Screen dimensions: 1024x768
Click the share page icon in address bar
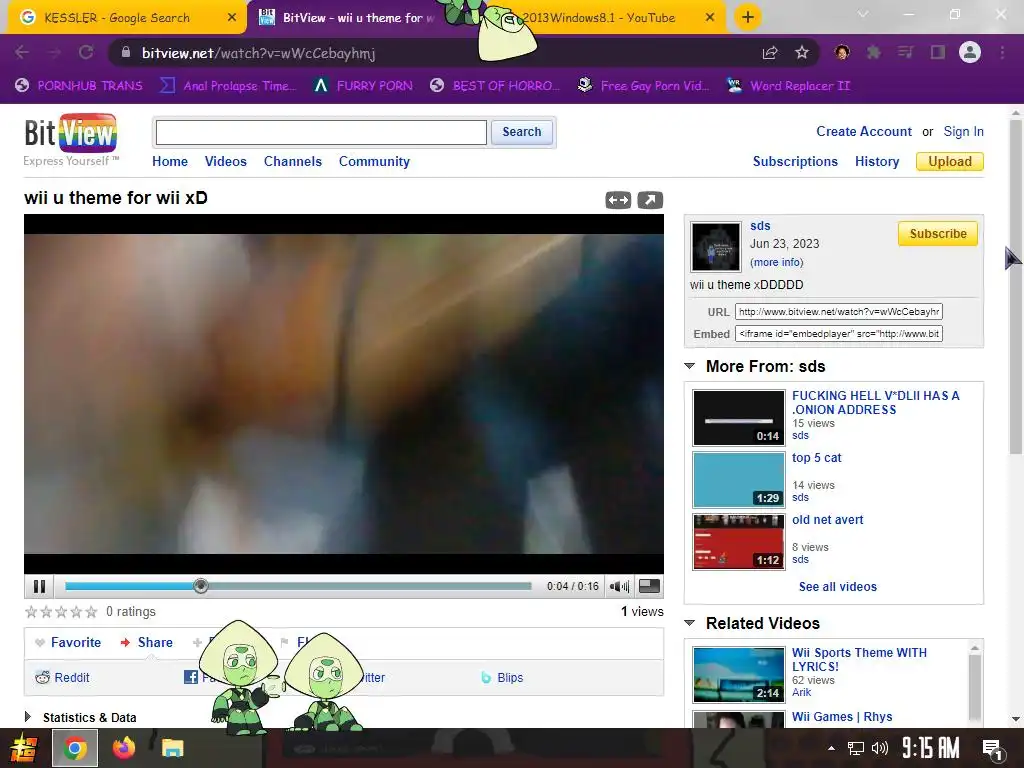(x=770, y=53)
